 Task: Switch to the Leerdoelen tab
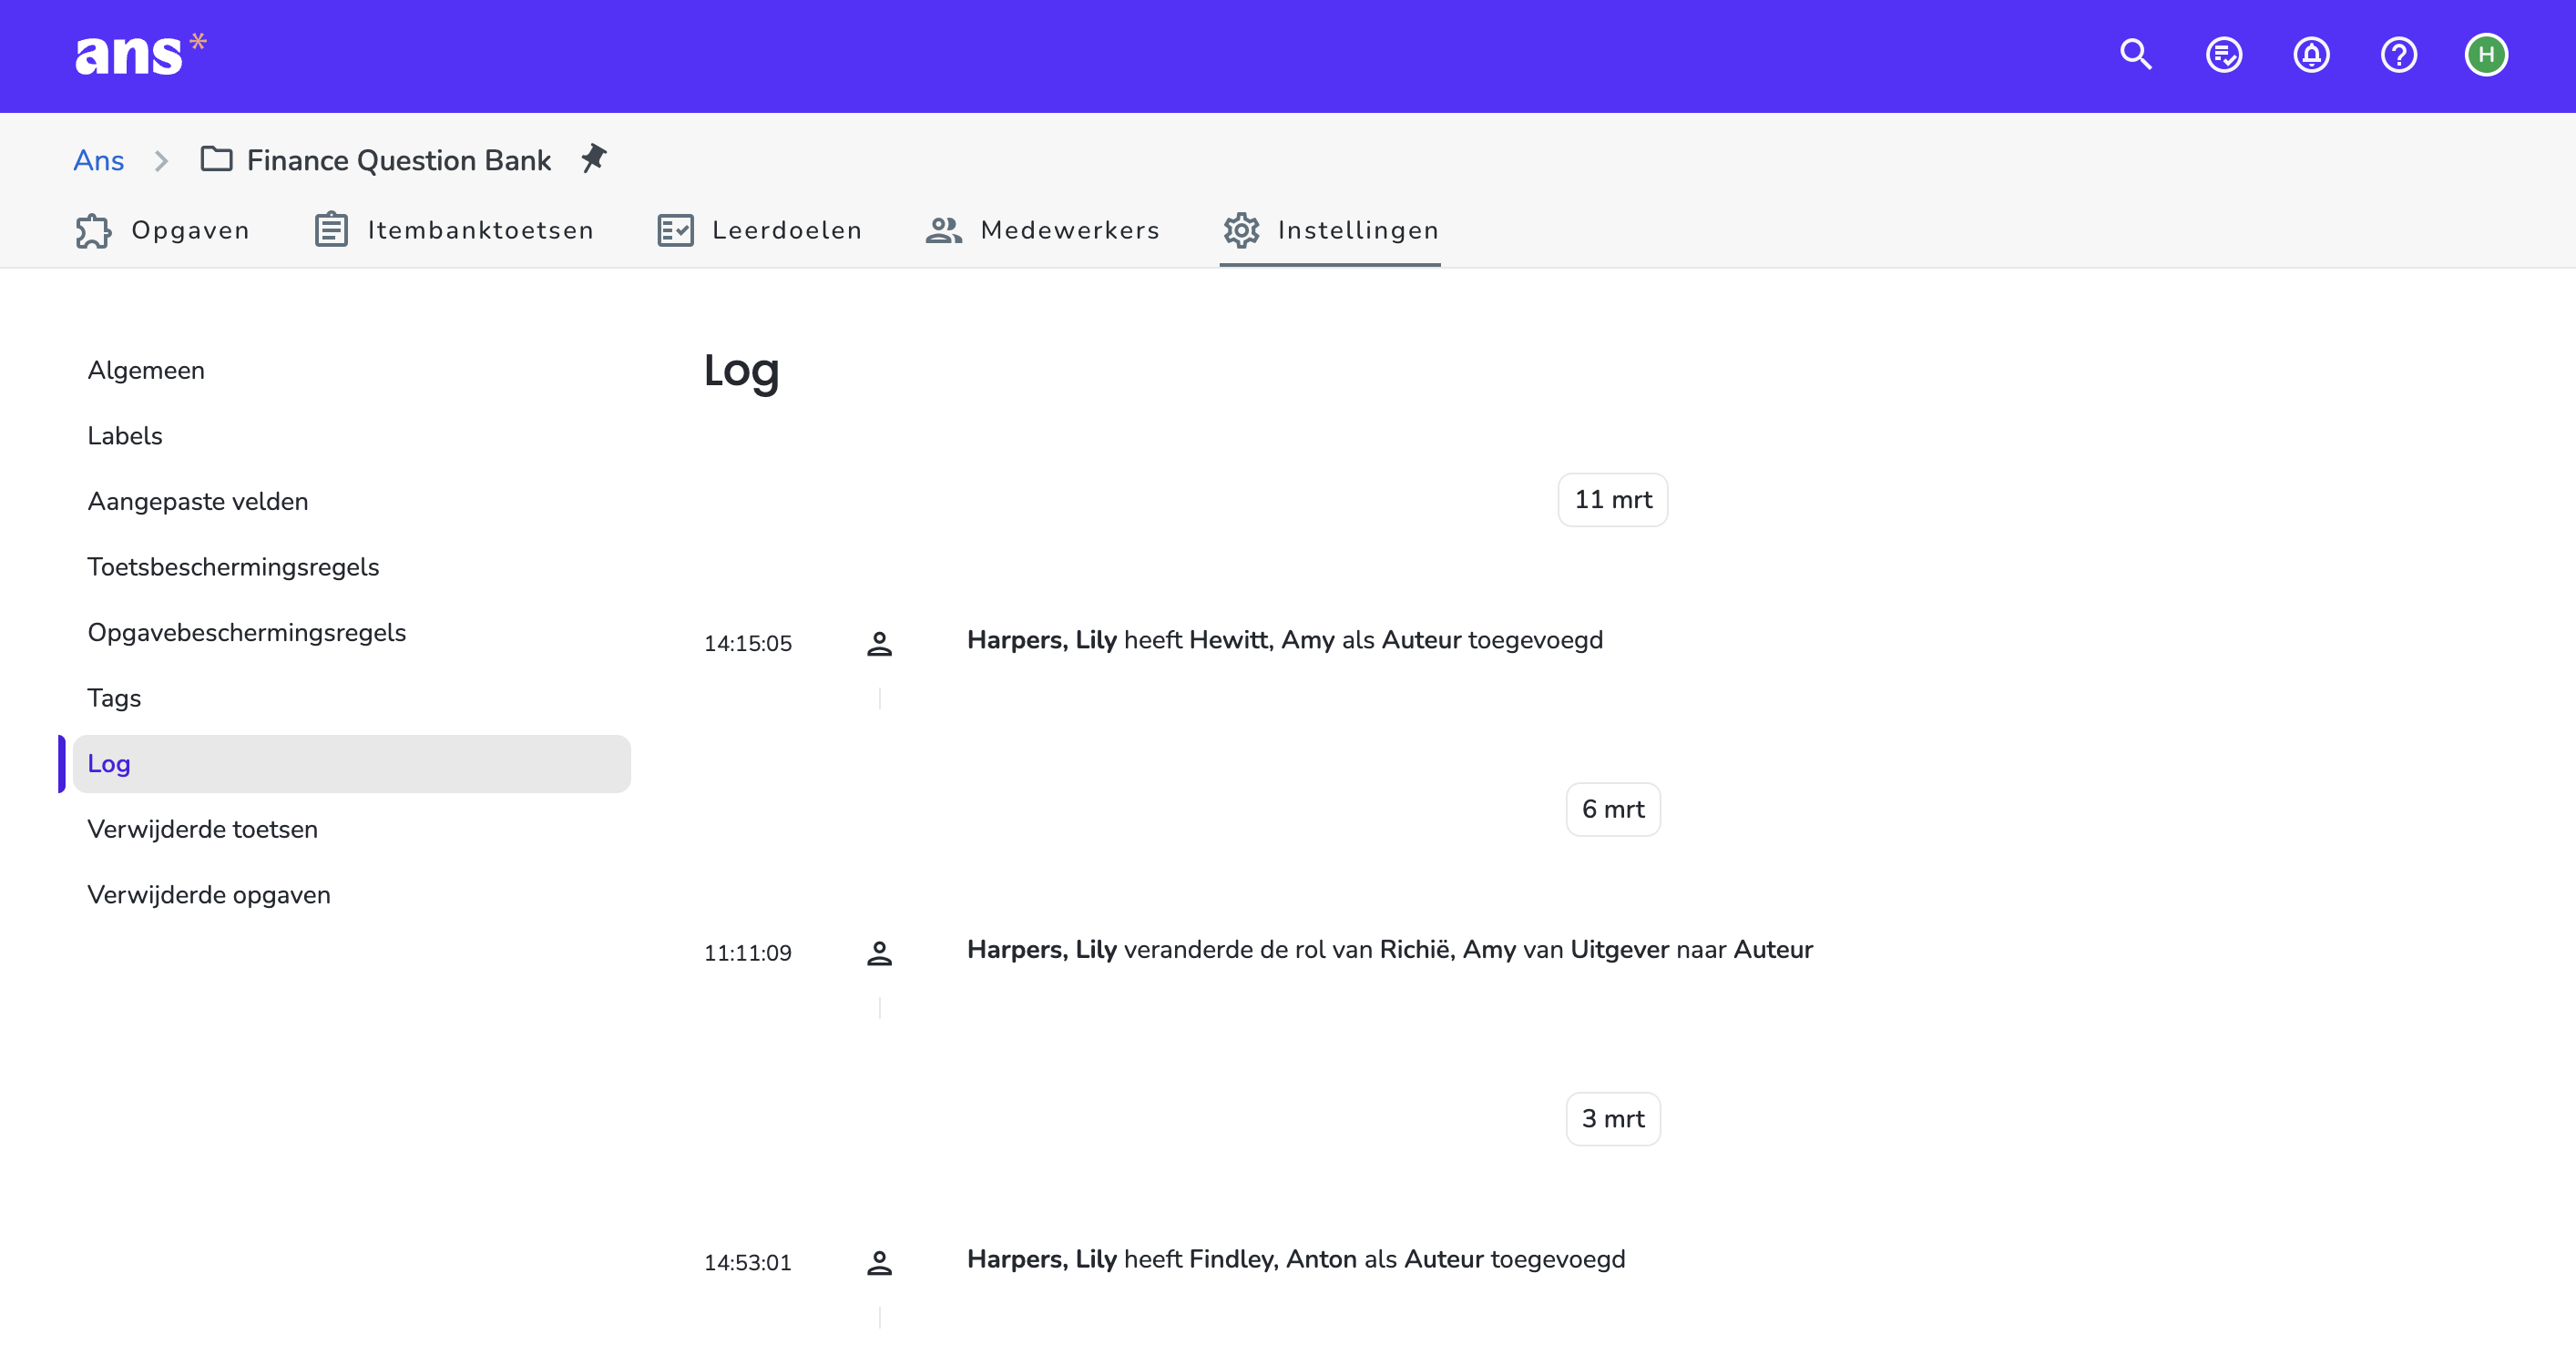[x=759, y=231]
